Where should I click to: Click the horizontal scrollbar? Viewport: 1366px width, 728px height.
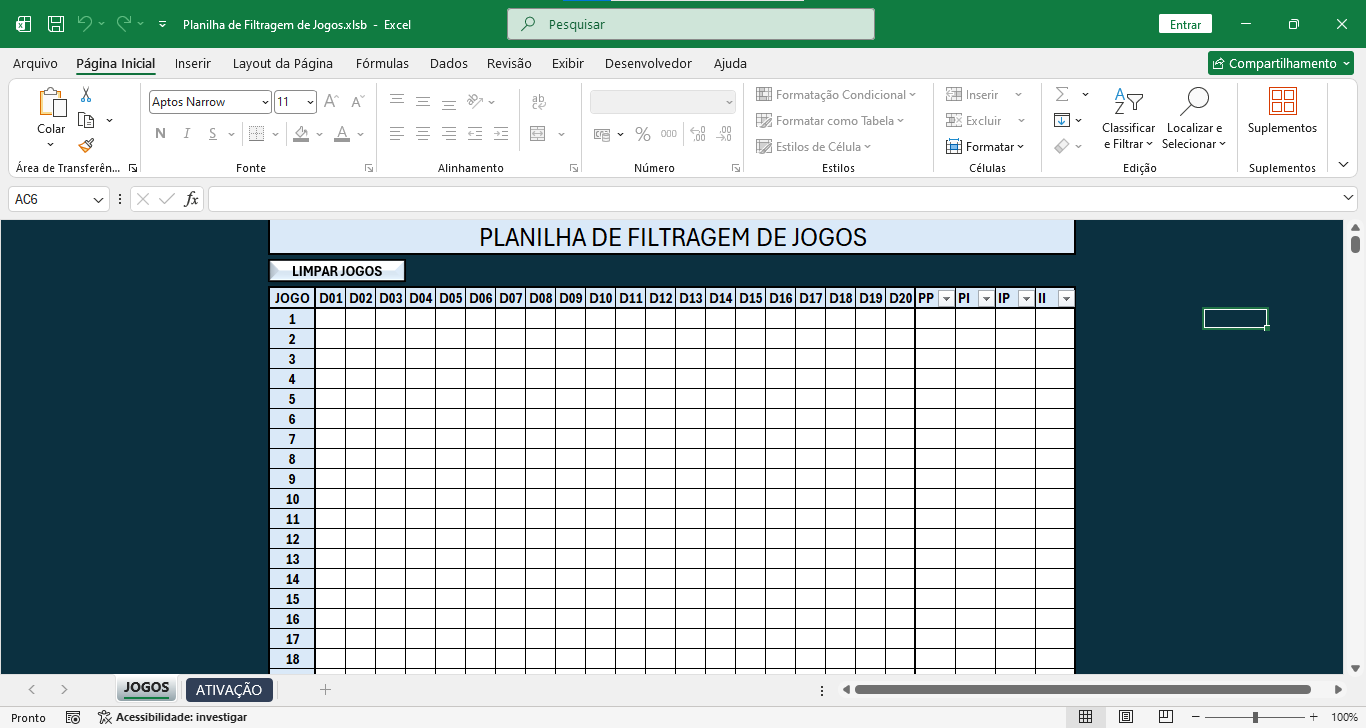click(1083, 690)
